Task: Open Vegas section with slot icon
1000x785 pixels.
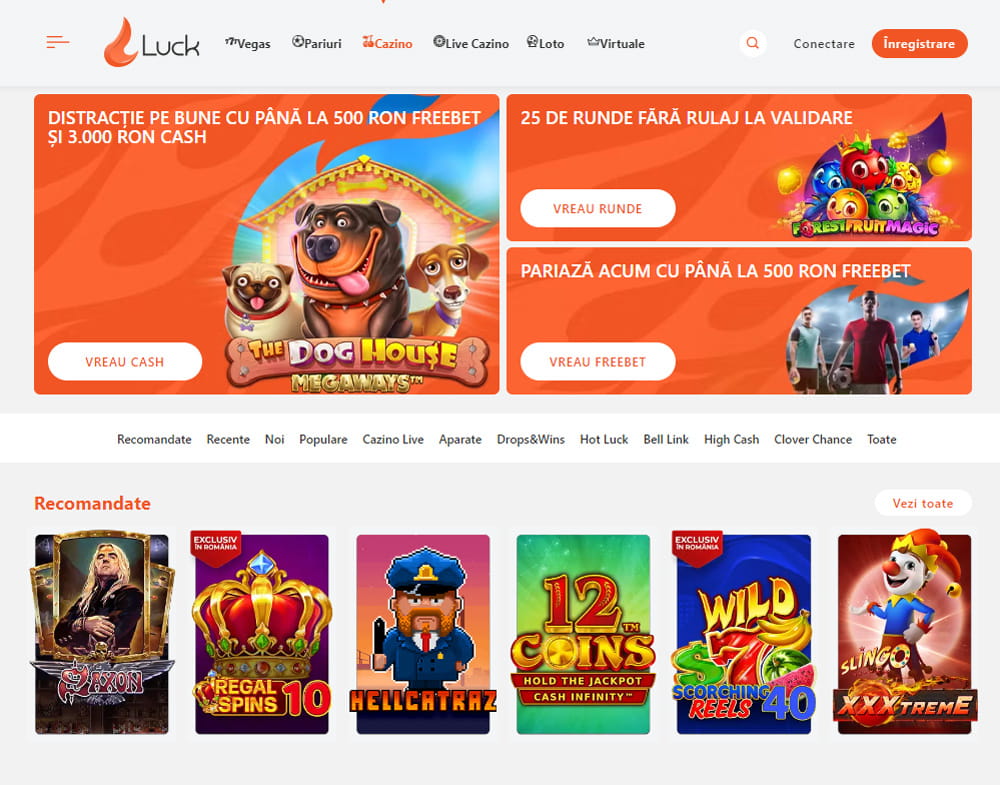Action: (247, 43)
